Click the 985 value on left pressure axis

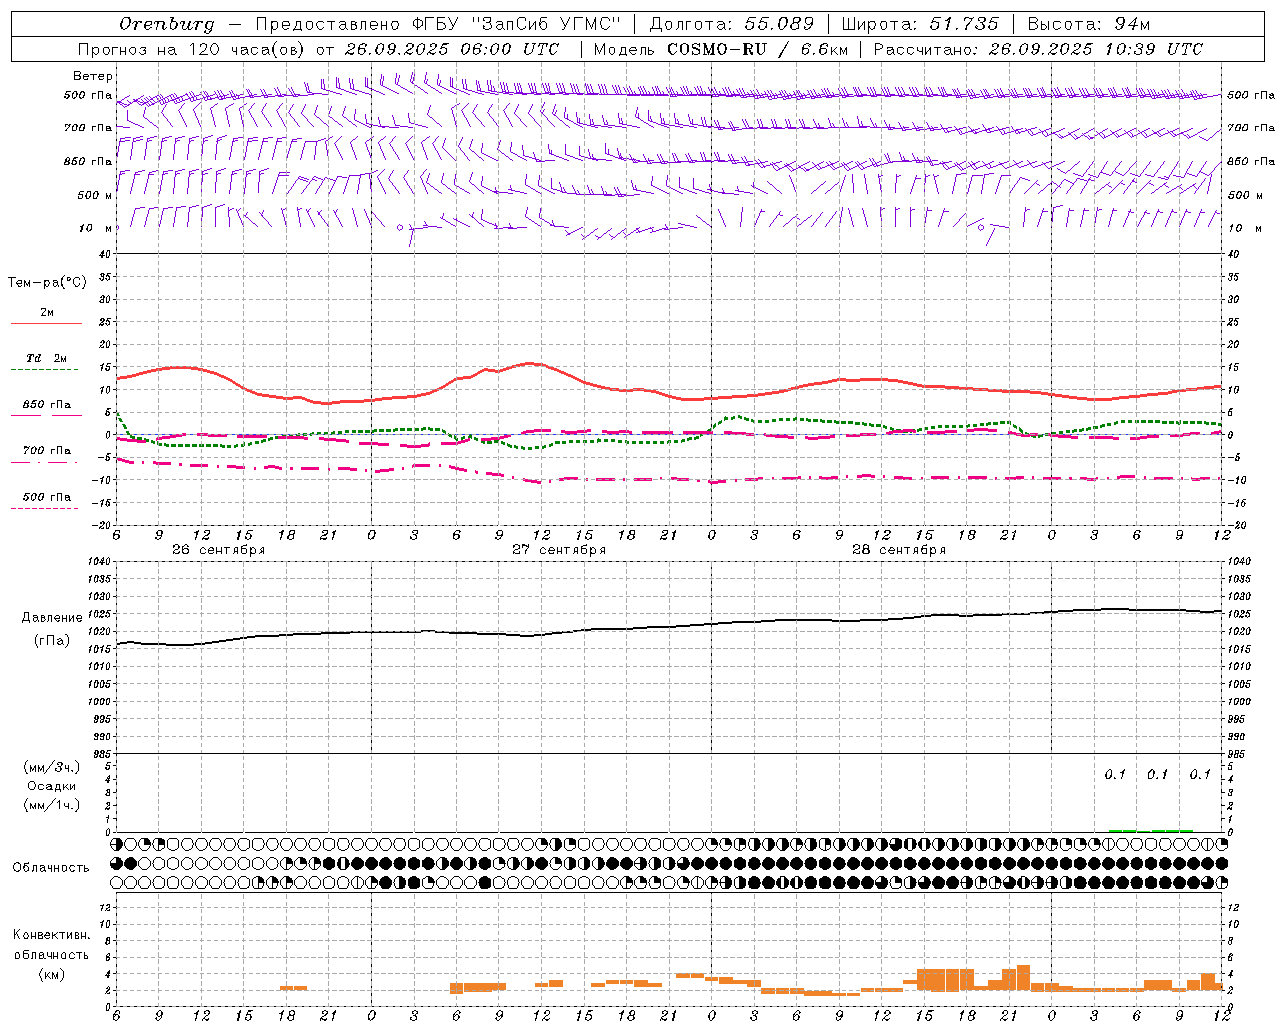click(x=100, y=754)
